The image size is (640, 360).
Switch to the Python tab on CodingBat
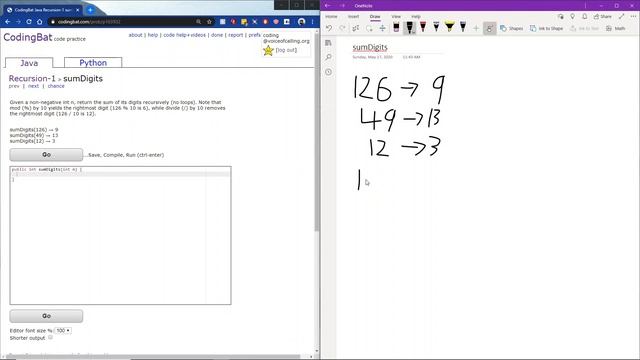point(93,62)
